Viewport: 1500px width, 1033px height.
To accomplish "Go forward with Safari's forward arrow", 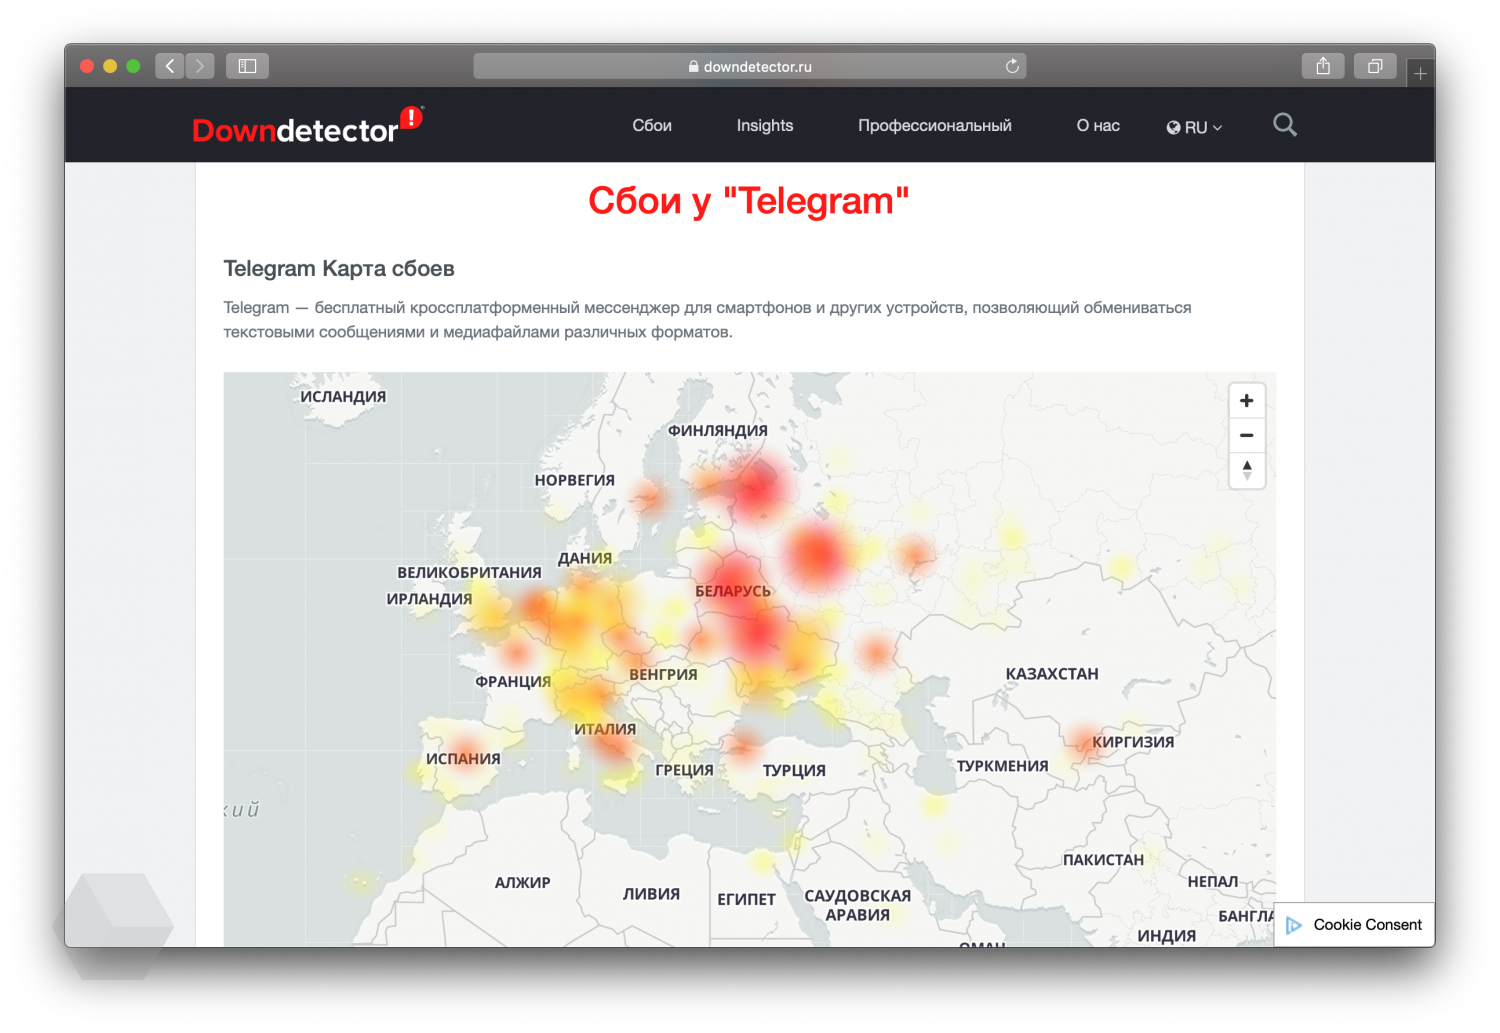I will click(x=200, y=66).
